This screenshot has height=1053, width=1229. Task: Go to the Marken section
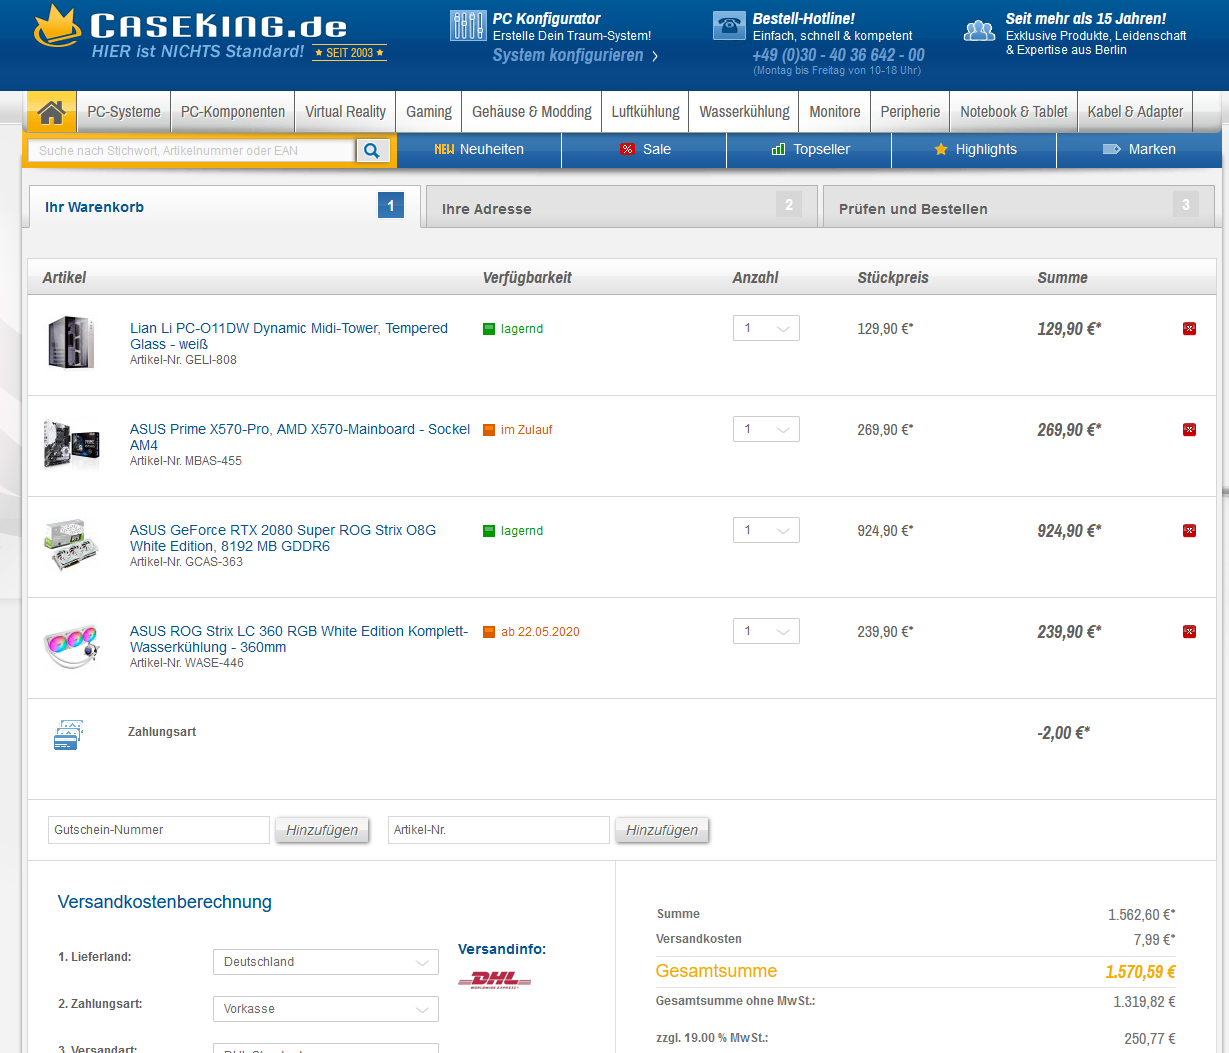point(1139,149)
